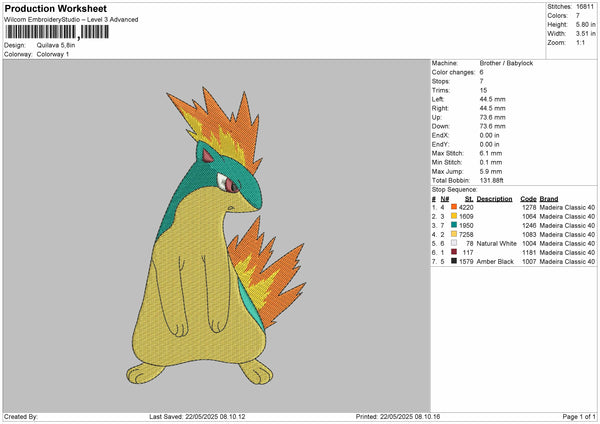The image size is (600, 424).
Task: Click the 'Brand' column header
Action: 549,199
